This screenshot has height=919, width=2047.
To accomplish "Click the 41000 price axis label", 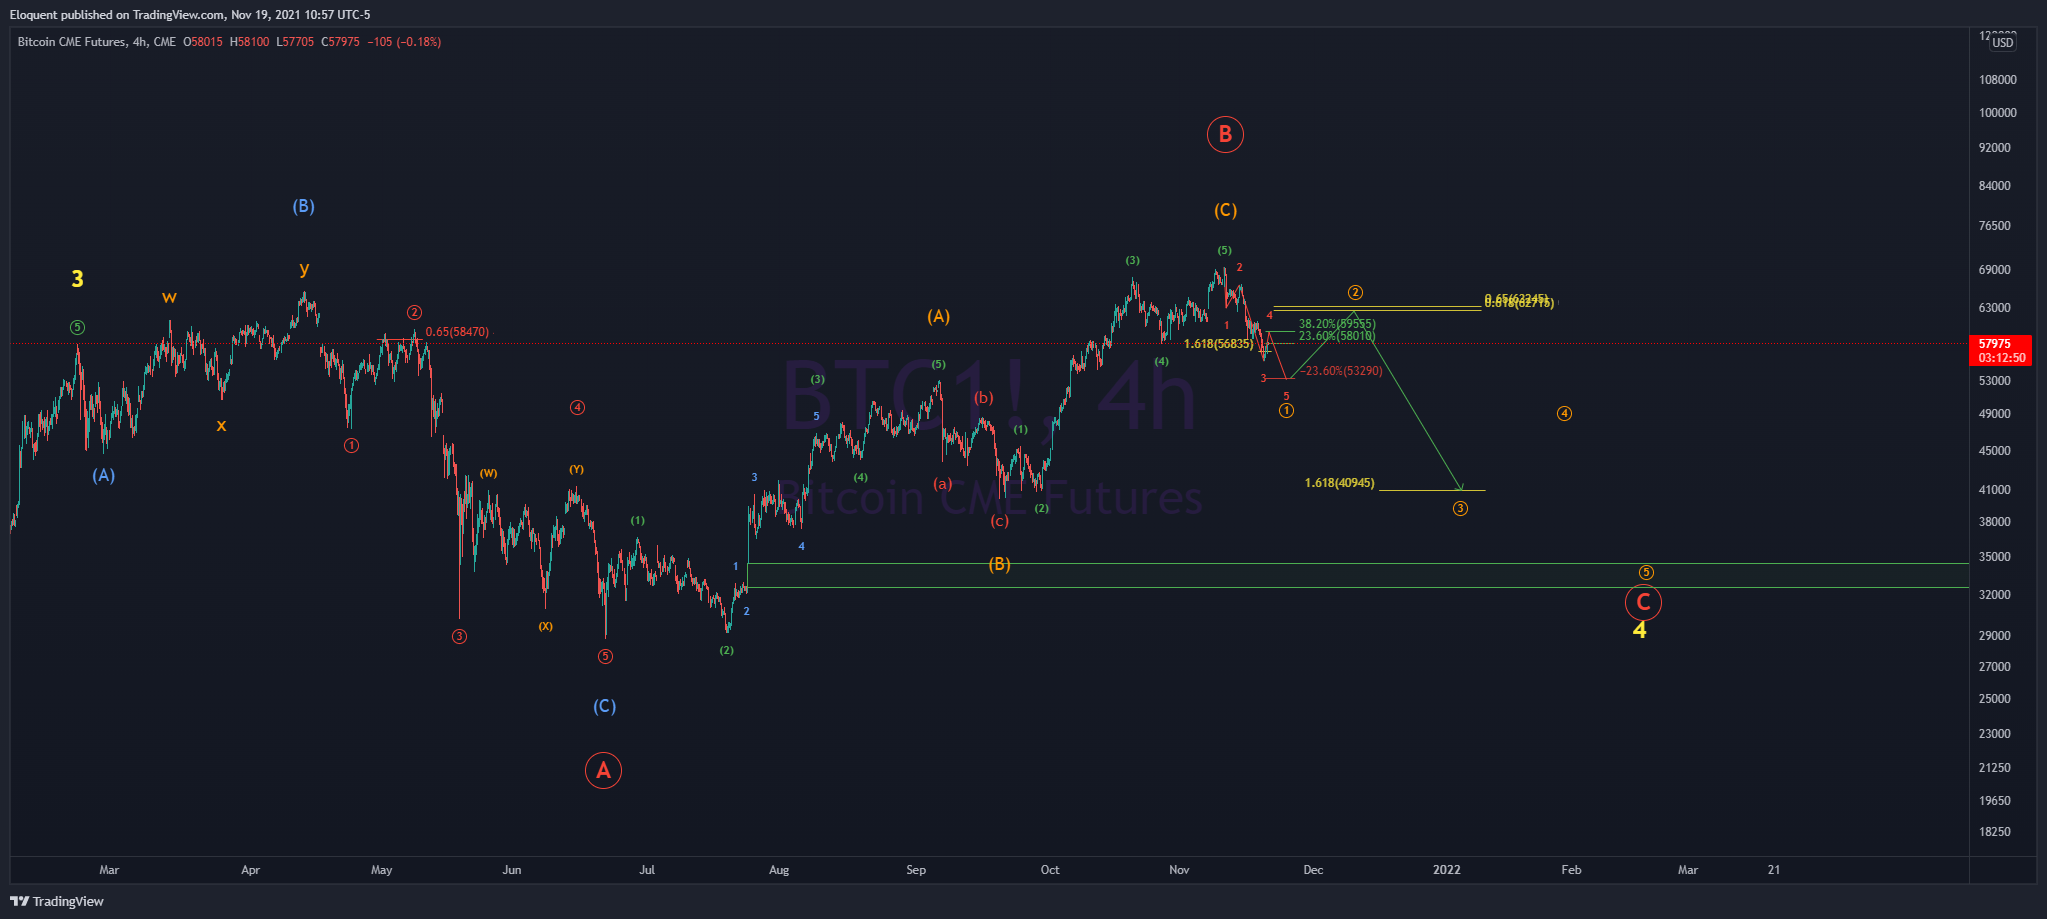I will pyautogui.click(x=1994, y=490).
